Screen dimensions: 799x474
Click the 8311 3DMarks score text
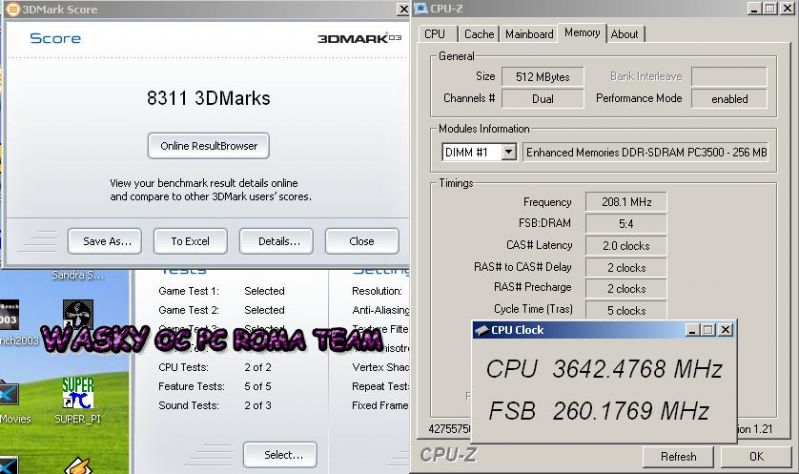point(208,98)
